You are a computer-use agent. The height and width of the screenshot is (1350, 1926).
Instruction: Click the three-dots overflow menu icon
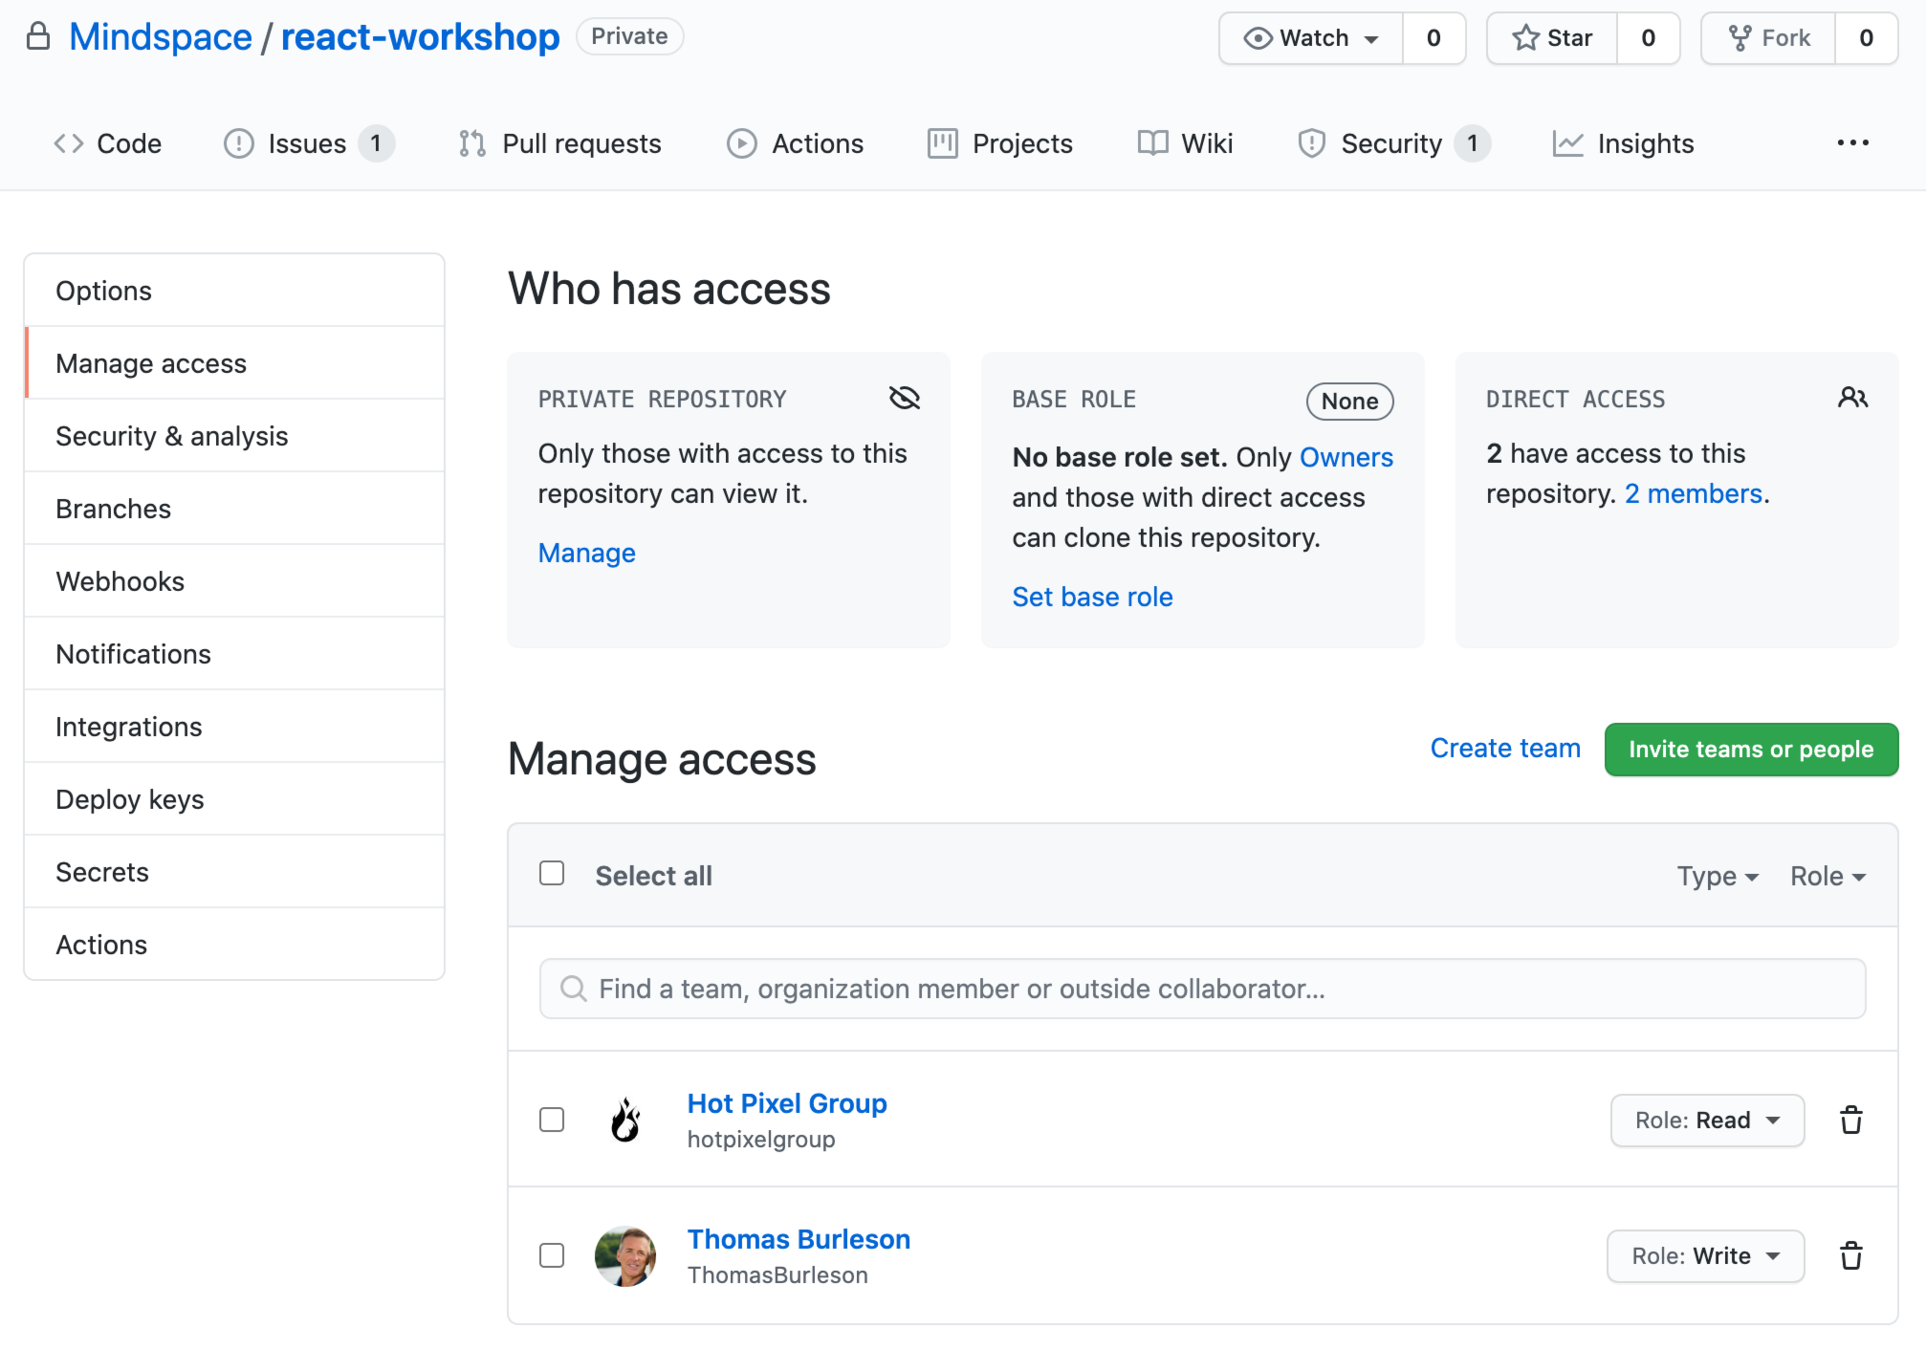1852,143
